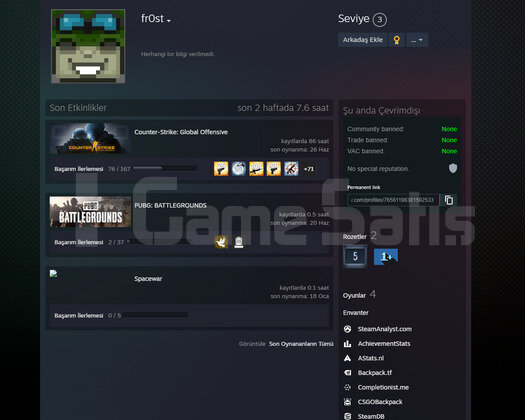
Task: Open the Backpack.tf link
Action: click(x=375, y=372)
